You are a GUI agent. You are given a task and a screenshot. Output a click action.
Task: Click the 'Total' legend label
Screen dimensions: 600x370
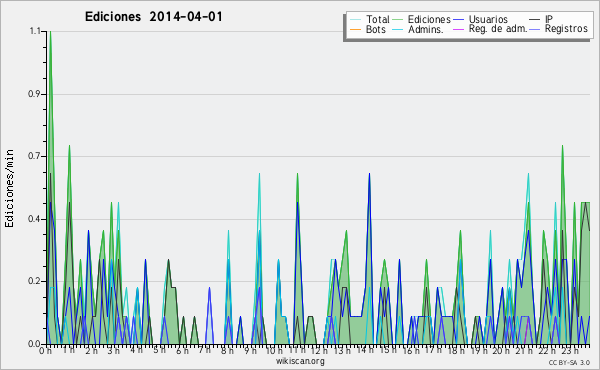click(377, 19)
